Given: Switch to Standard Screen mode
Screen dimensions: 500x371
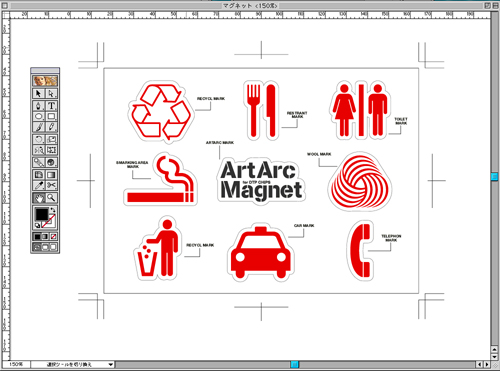Looking at the screenshot, I should coord(37,247).
